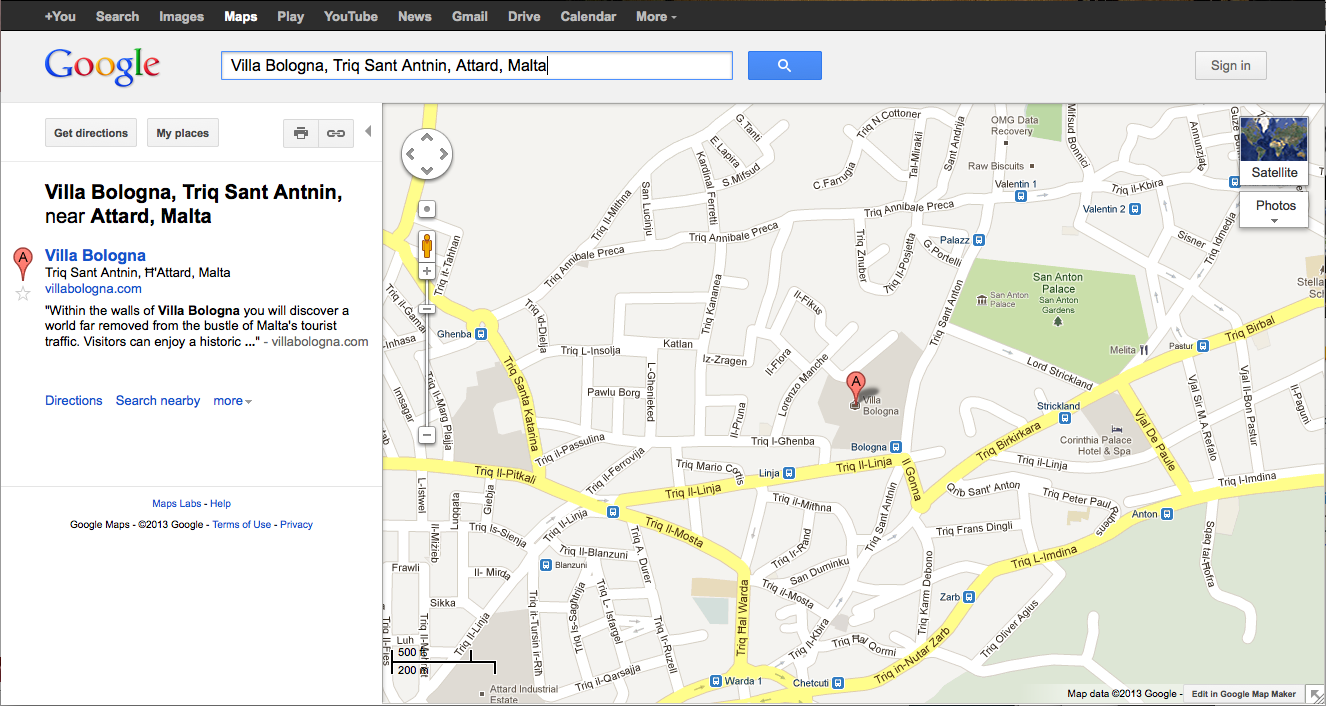
Task: Click the Valentin 1 bus stop icon
Action: [1020, 196]
